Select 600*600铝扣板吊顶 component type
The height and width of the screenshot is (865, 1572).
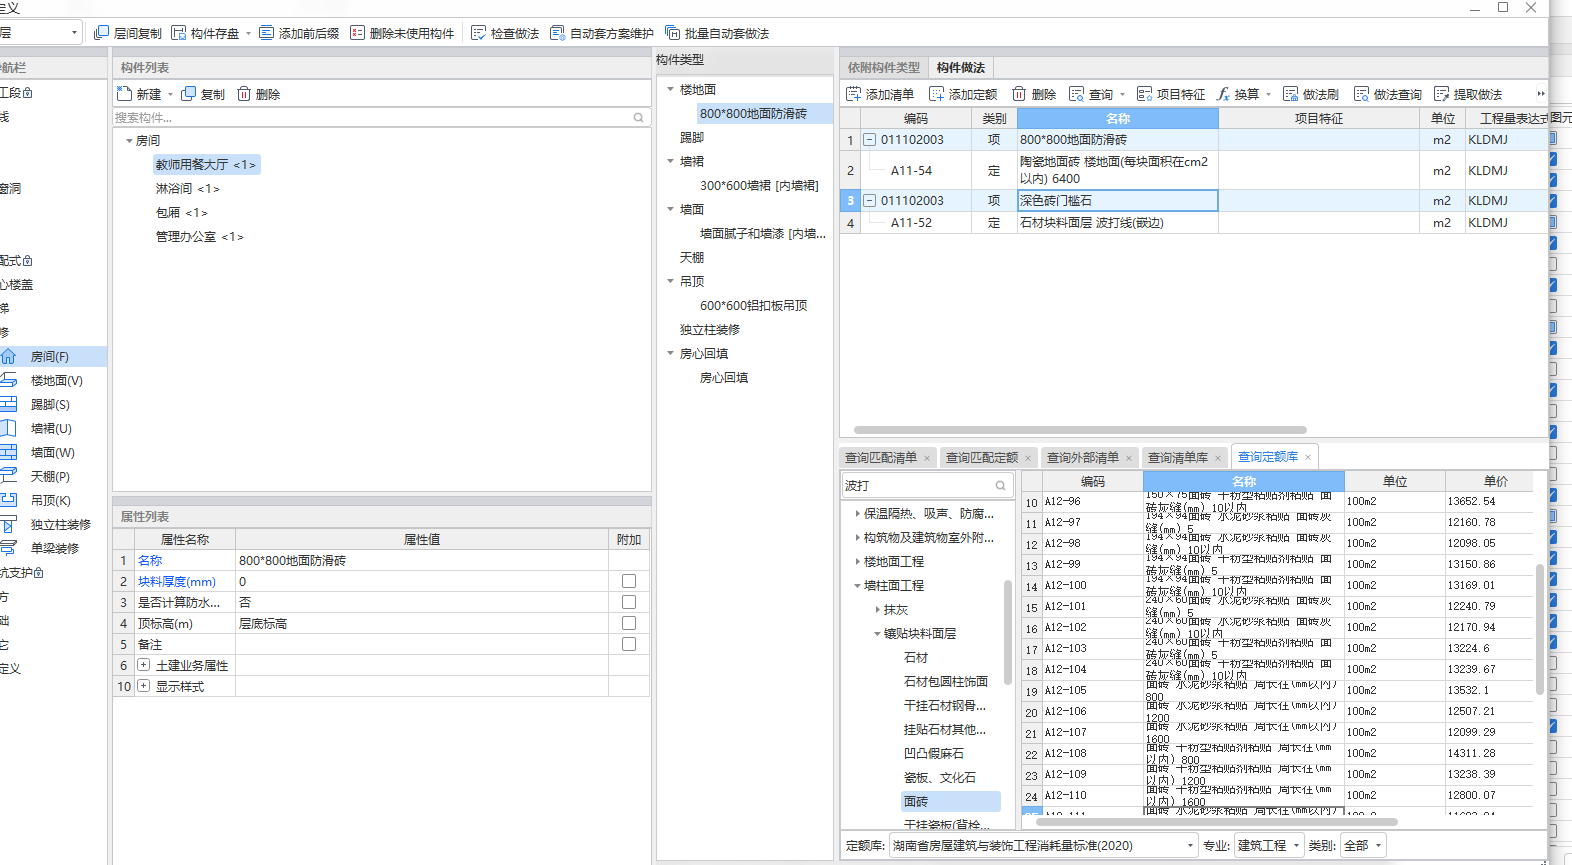(753, 306)
